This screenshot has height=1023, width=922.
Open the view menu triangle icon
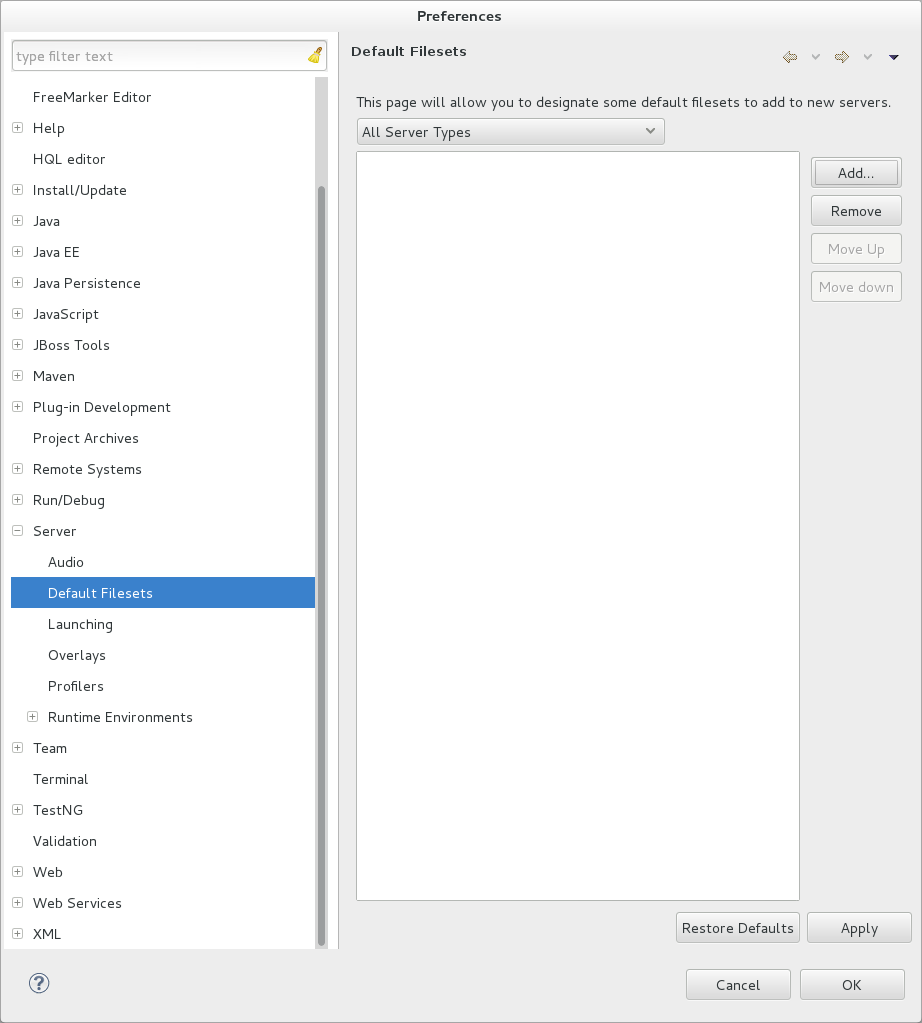pyautogui.click(x=893, y=57)
